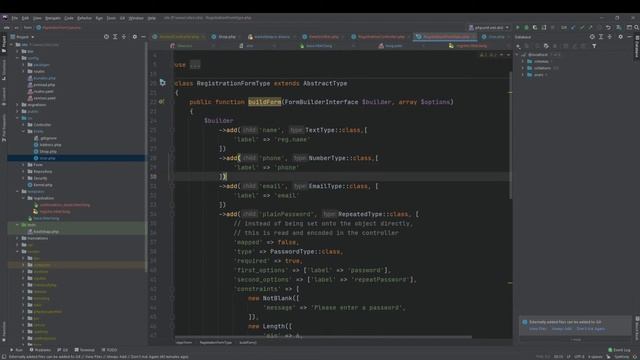Click RegistrationFormType breadcrumb at editor bottom
The image size is (640, 360).
(x=216, y=342)
